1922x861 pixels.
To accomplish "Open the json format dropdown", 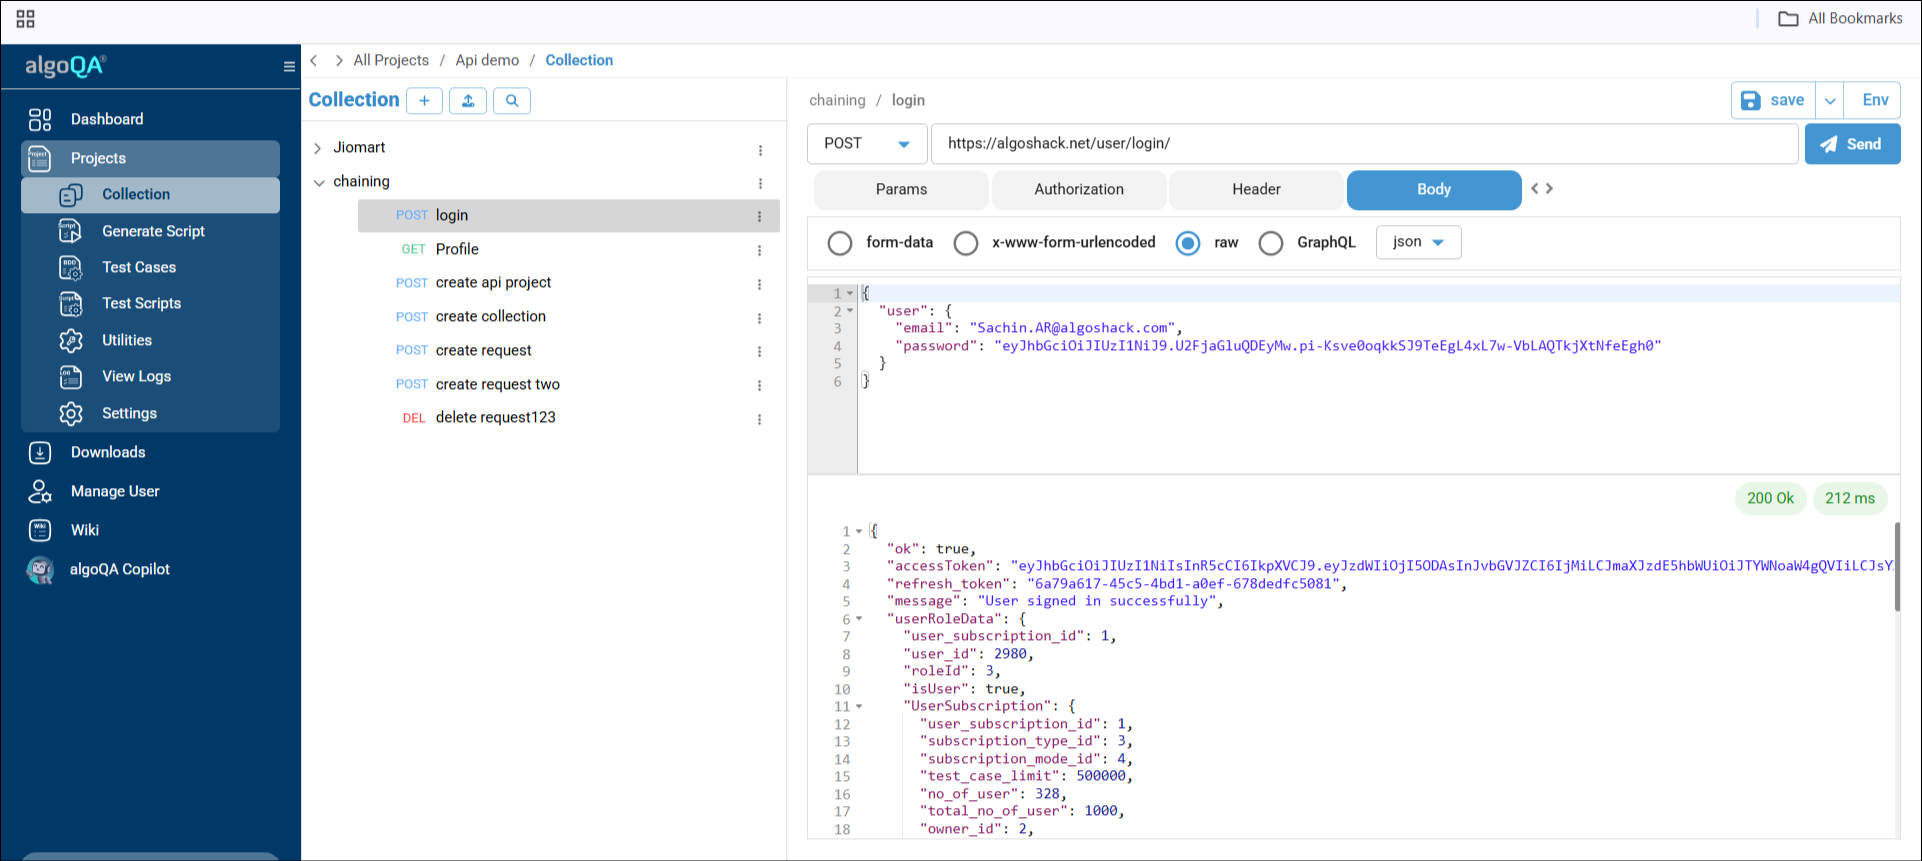I will point(1418,242).
